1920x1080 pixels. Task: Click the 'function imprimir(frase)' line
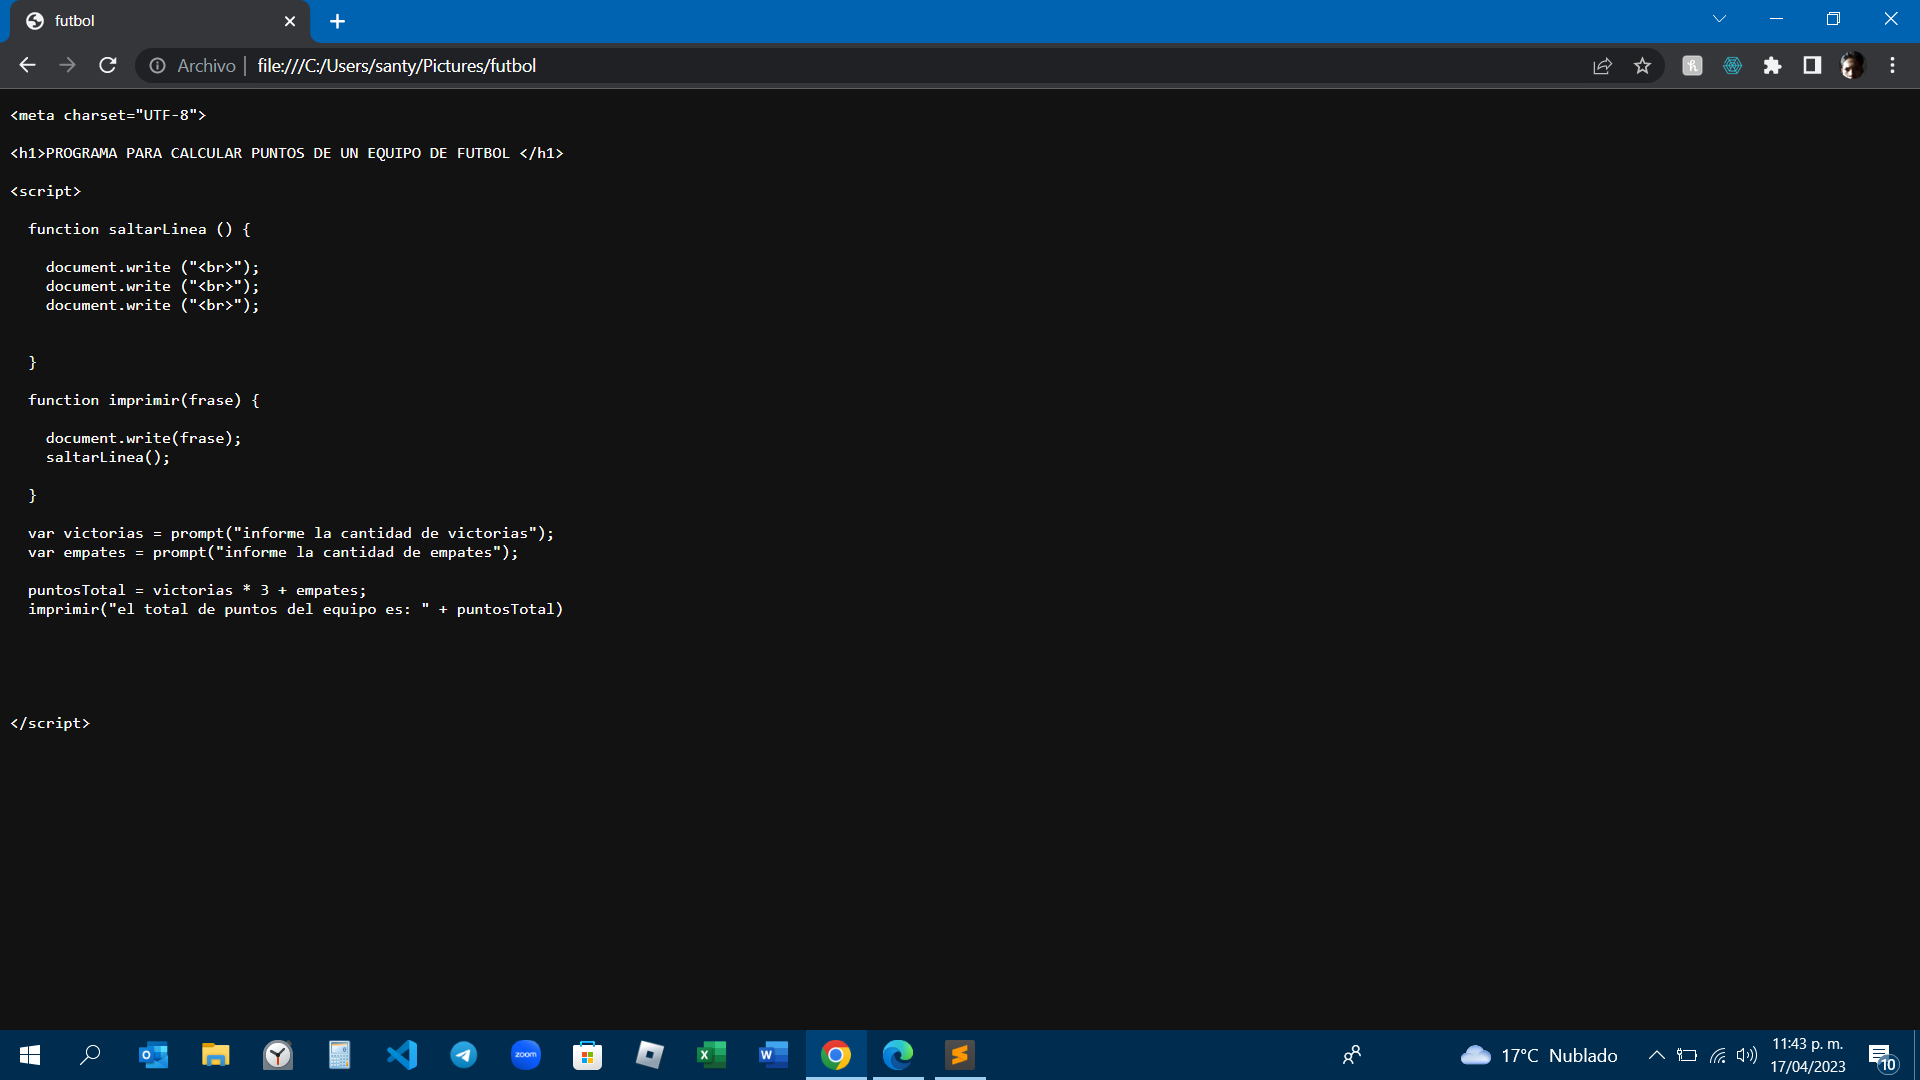pos(144,400)
